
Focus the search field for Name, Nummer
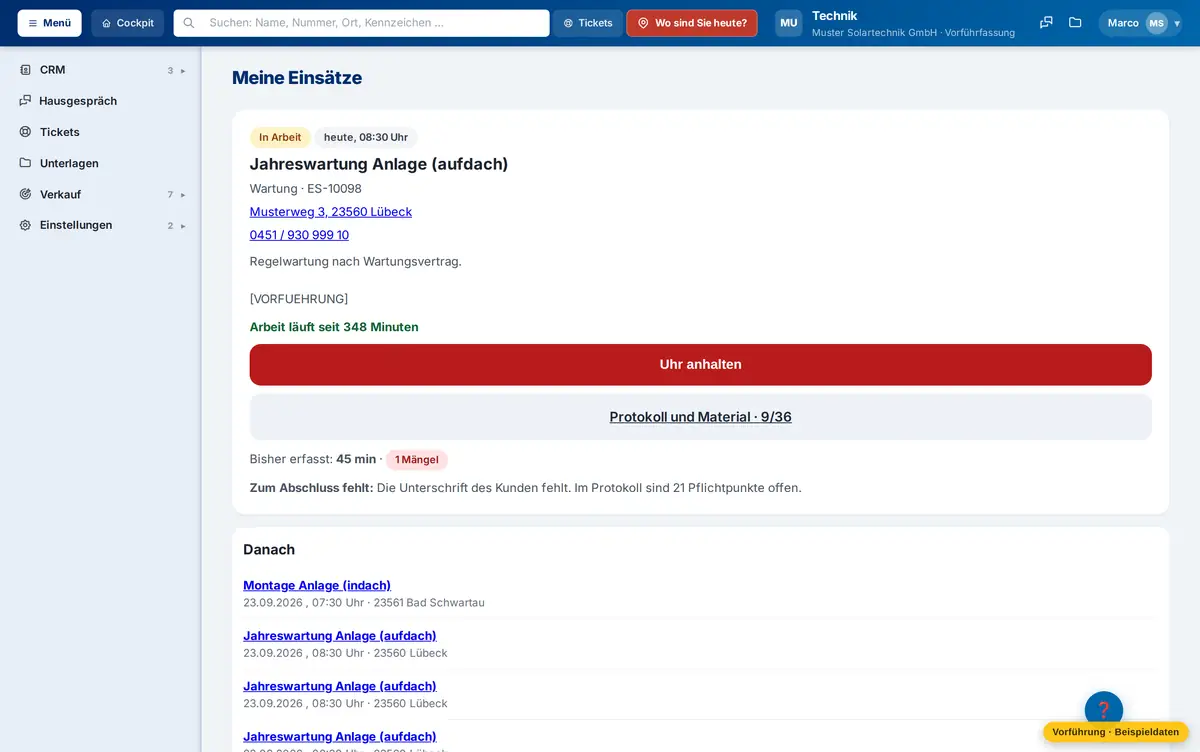point(361,23)
